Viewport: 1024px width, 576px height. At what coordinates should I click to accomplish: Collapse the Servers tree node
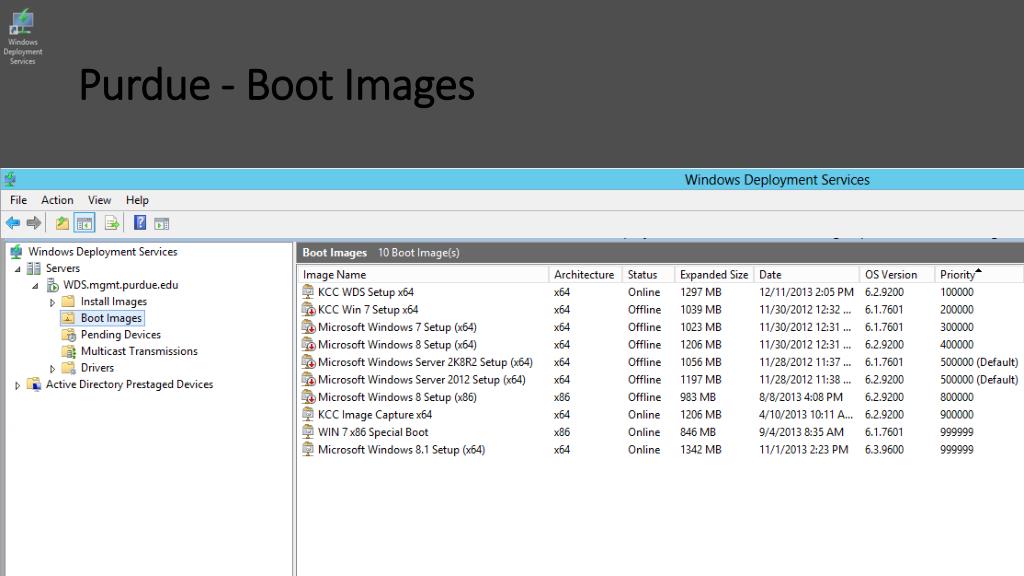pos(18,269)
